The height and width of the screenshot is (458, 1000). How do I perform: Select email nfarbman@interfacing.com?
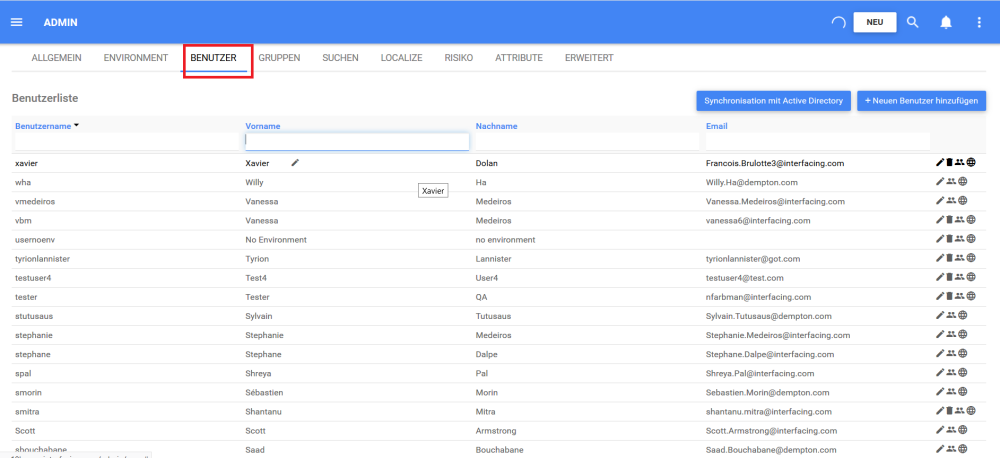pyautogui.click(x=759, y=297)
